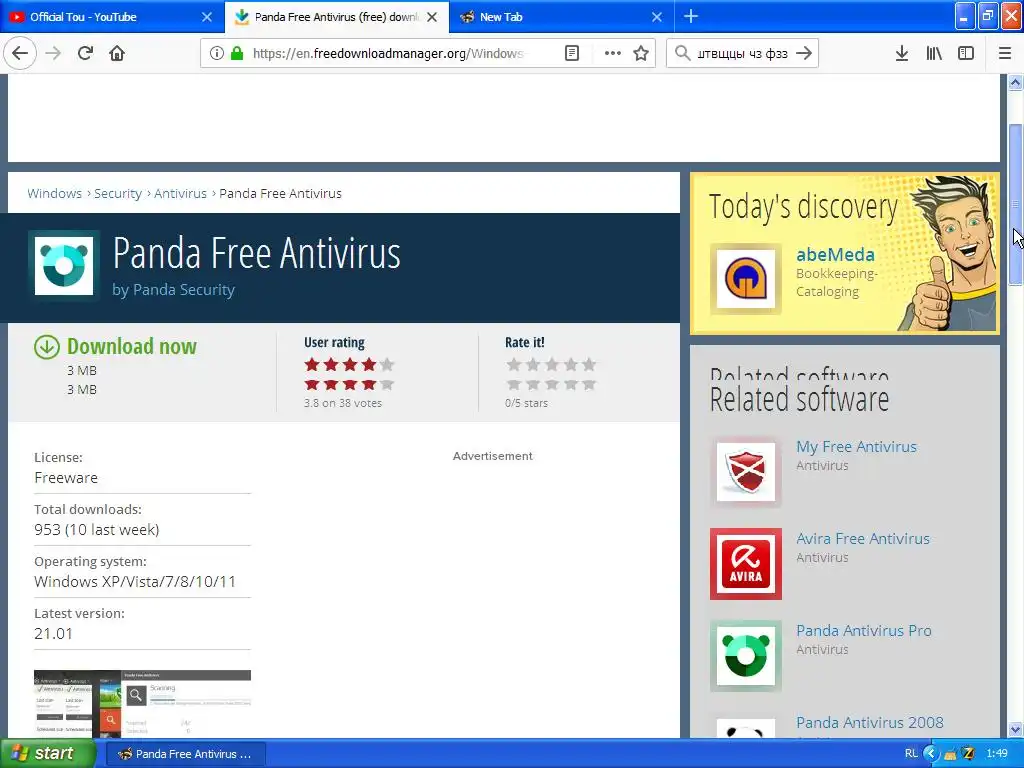Click the green Download now button
1024x768 pixels.
point(132,346)
